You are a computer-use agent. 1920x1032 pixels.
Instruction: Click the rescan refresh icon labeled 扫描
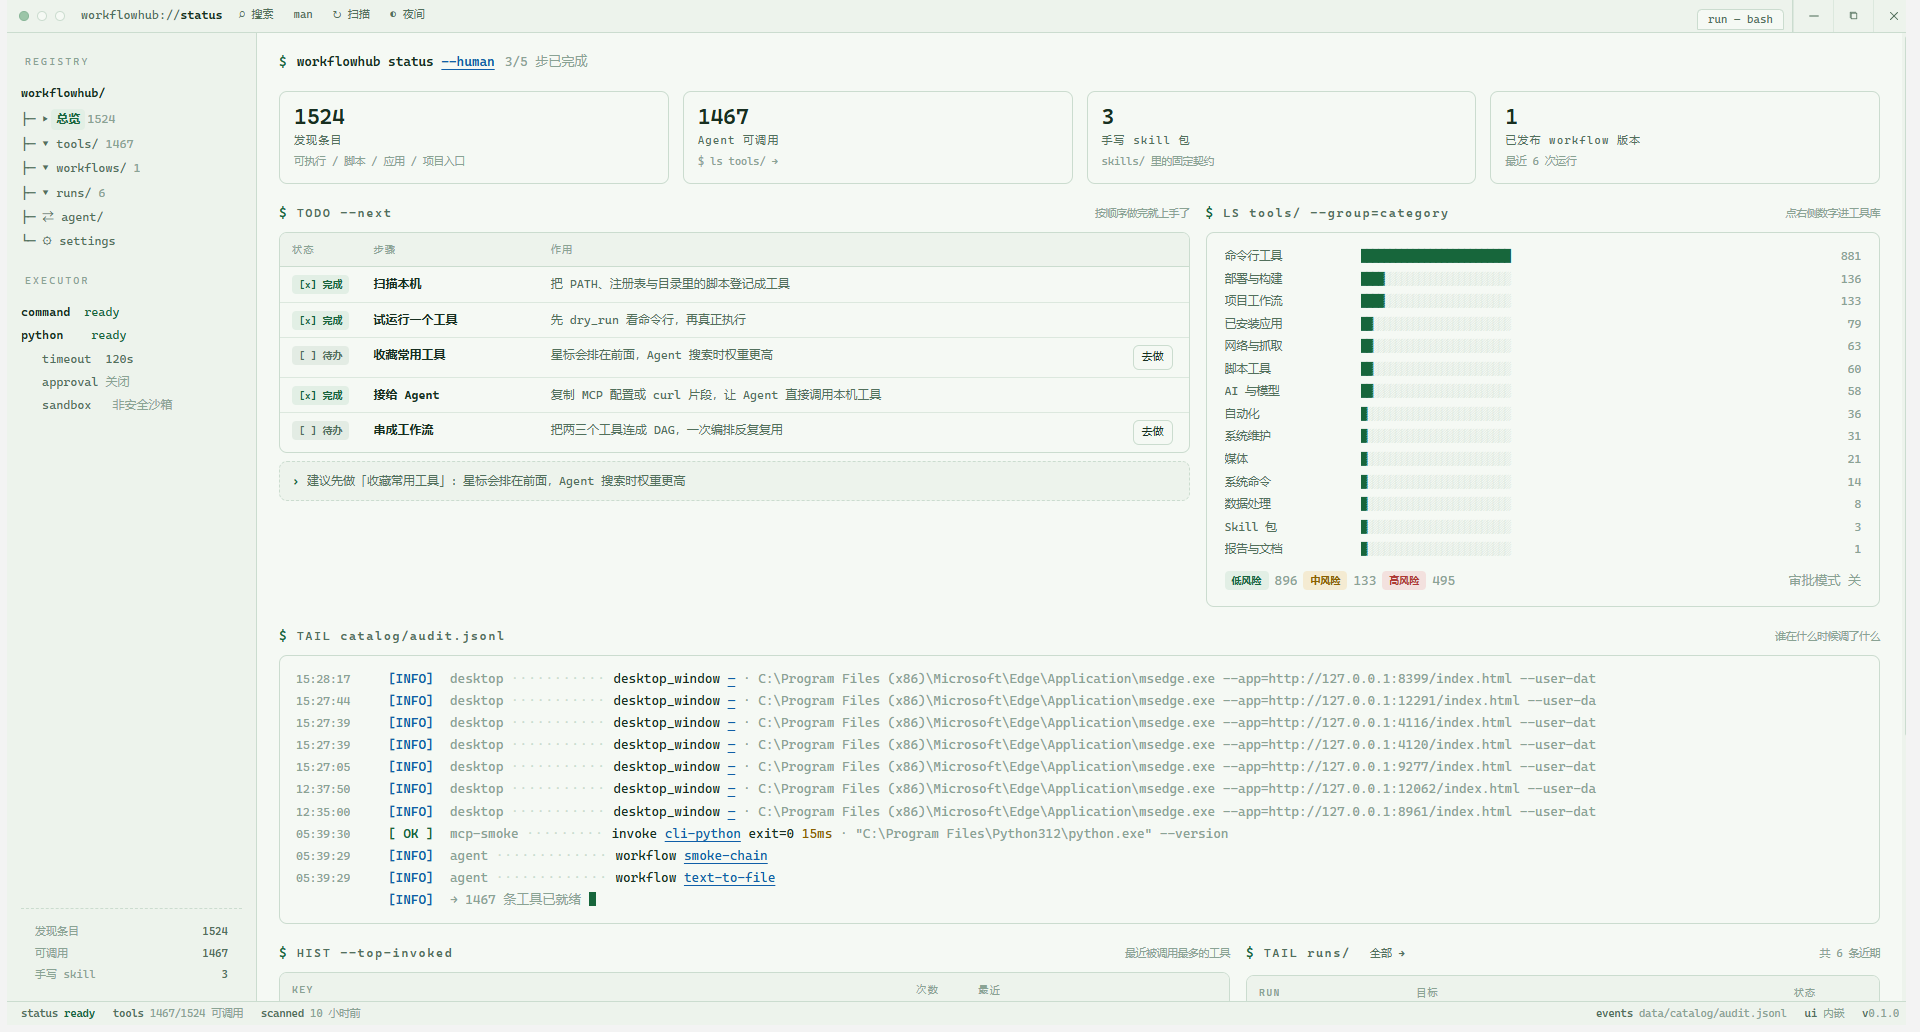tap(337, 15)
